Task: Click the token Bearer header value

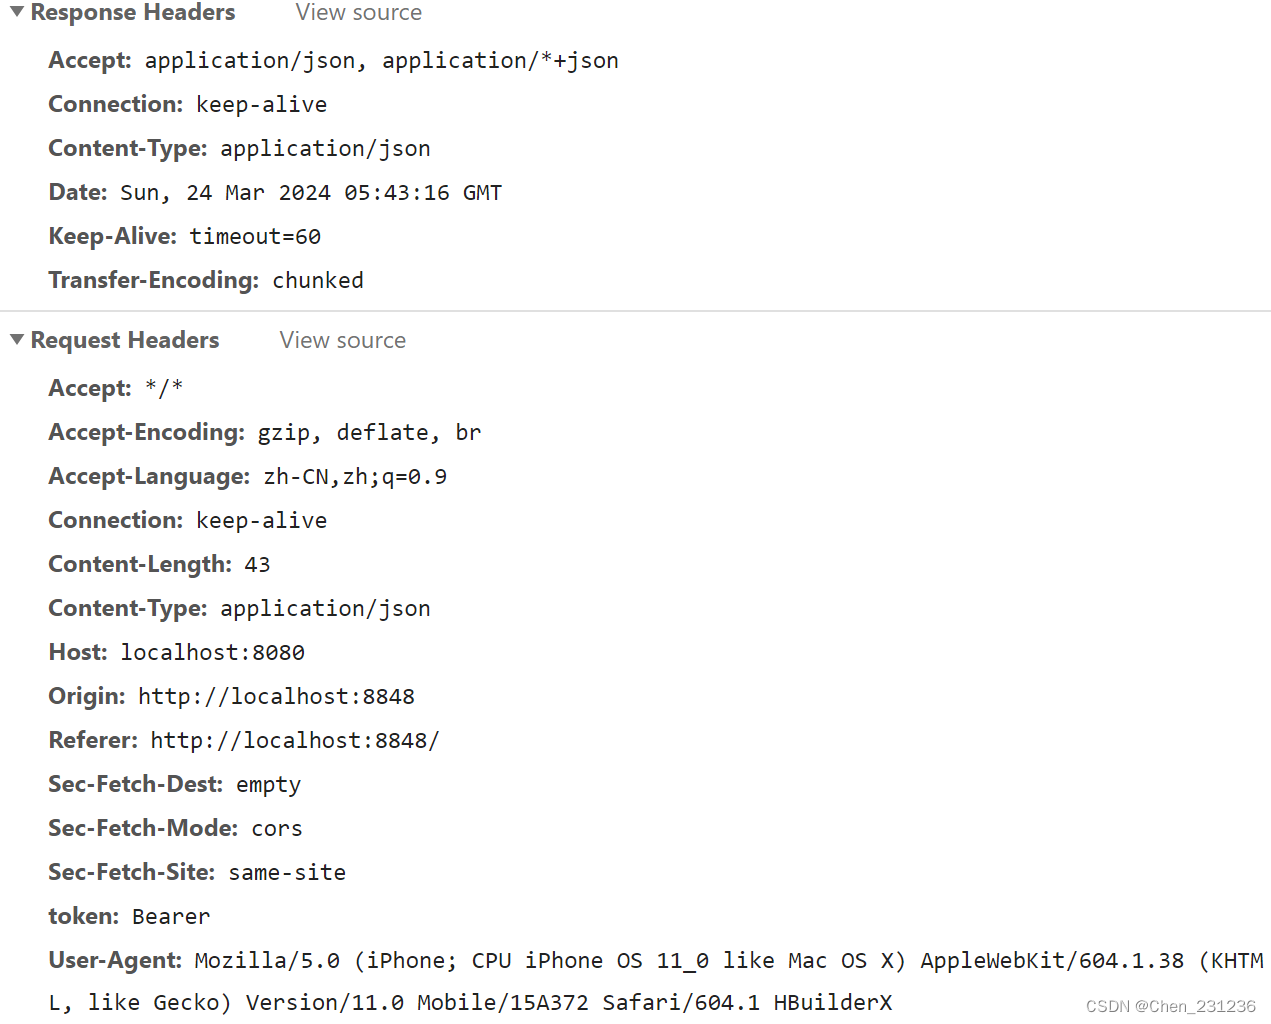Action: [171, 916]
